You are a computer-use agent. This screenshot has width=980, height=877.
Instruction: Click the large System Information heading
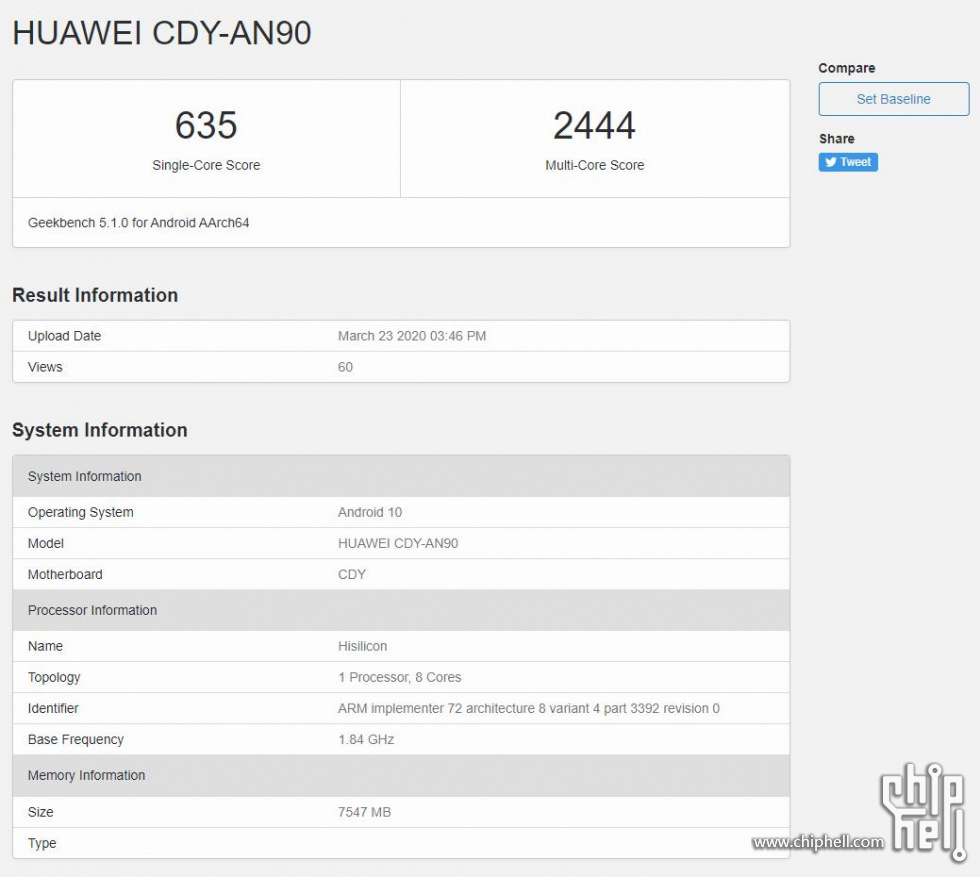pos(100,430)
